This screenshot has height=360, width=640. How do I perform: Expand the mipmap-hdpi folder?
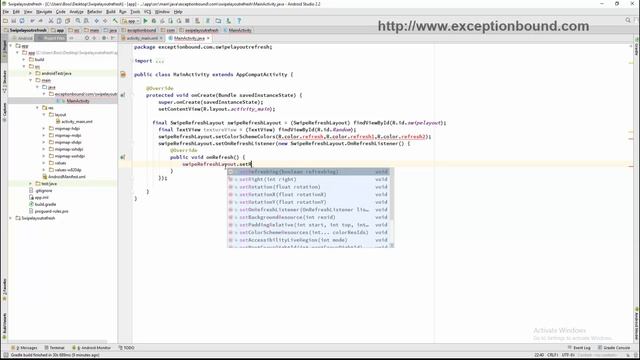44,129
